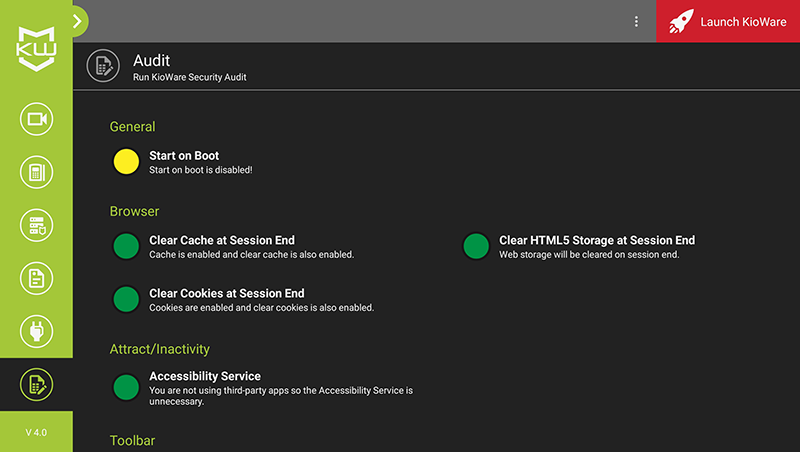Image resolution: width=800 pixels, height=452 pixels.
Task: Click the Launch KioWare button
Action: point(728,21)
